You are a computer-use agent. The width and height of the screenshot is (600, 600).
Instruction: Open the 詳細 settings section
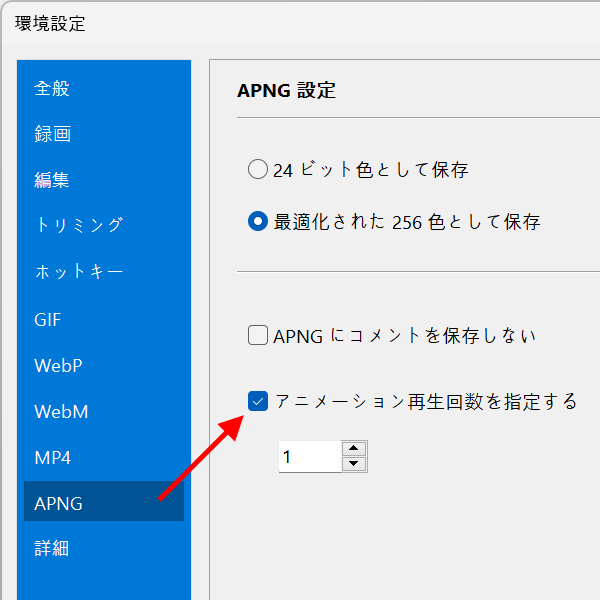click(104, 548)
